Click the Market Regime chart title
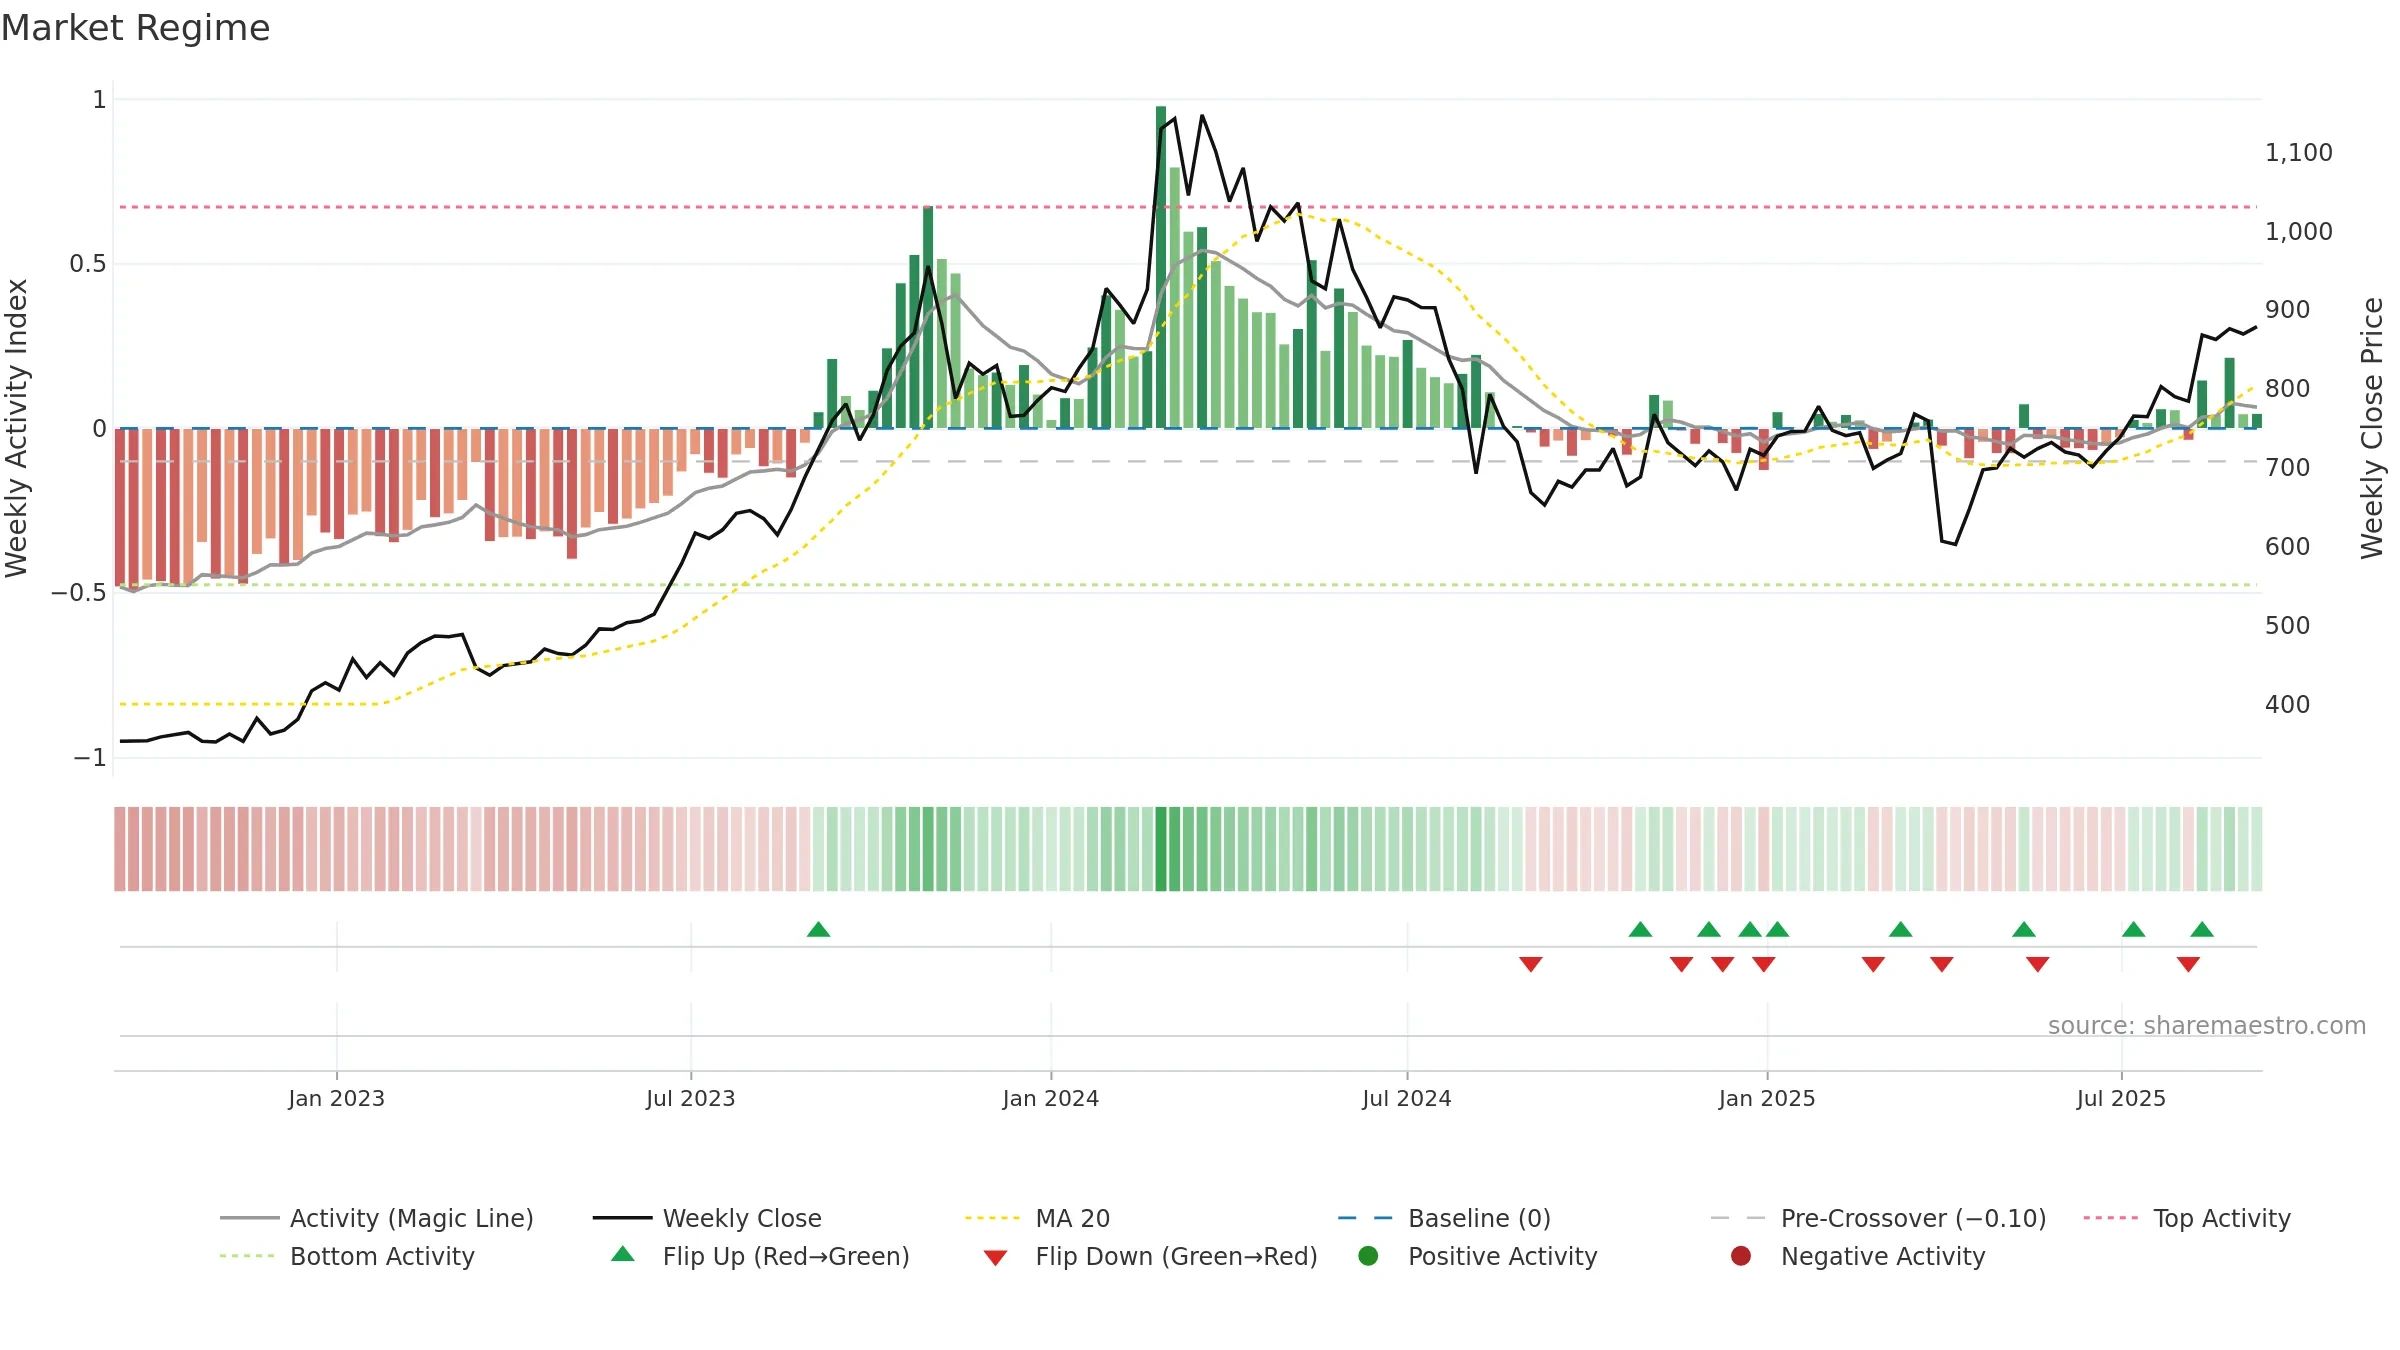This screenshot has width=2400, height=1350. pyautogui.click(x=135, y=28)
